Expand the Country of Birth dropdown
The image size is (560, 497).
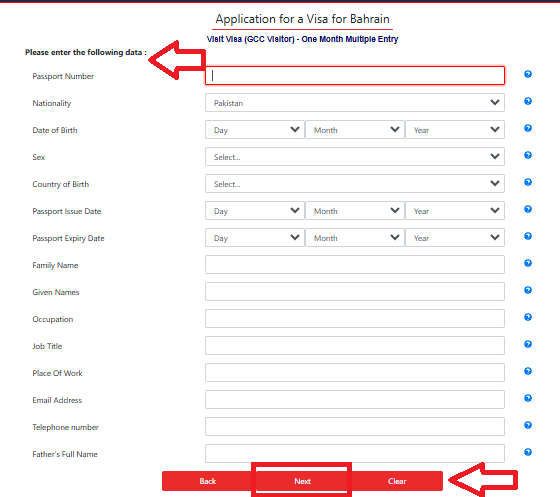[355, 184]
